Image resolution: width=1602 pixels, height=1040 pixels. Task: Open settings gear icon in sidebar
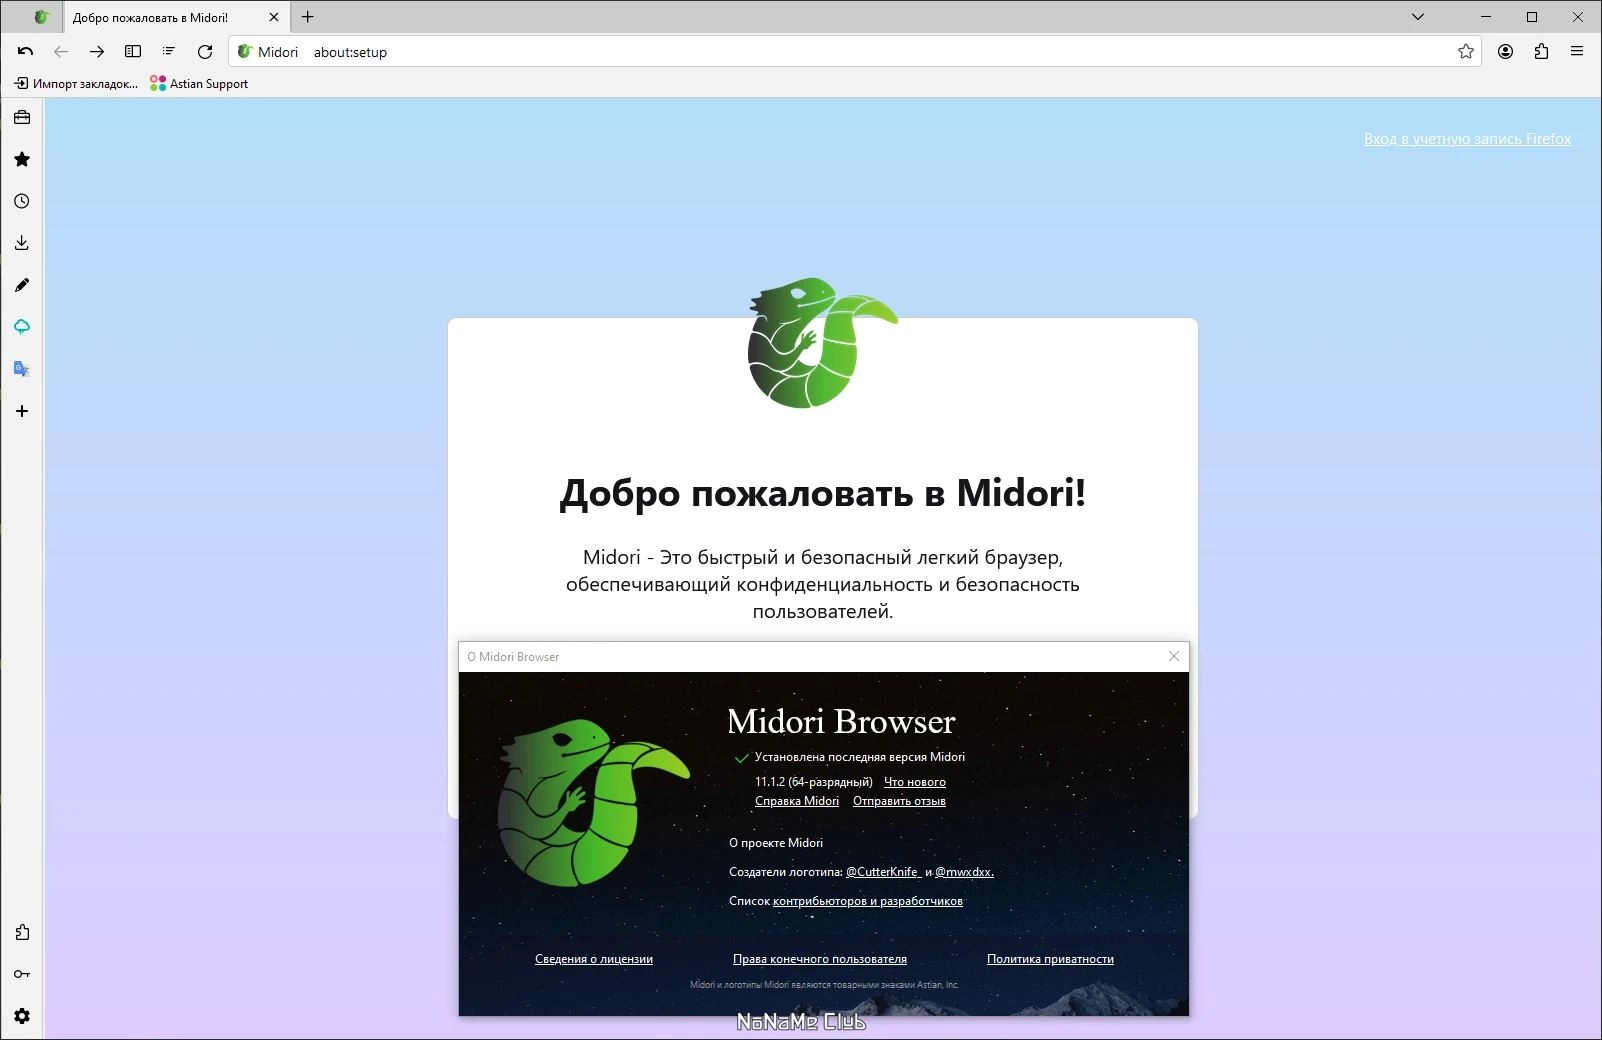(22, 1016)
